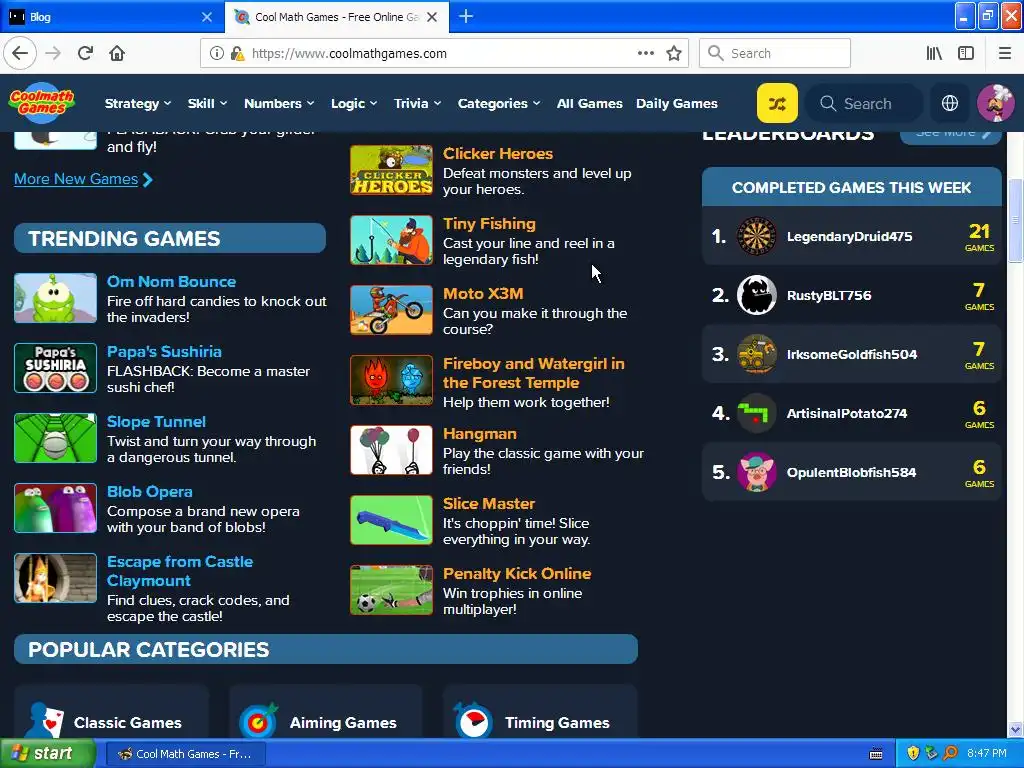
Task: Open Firefox library icon
Action: 935,53
